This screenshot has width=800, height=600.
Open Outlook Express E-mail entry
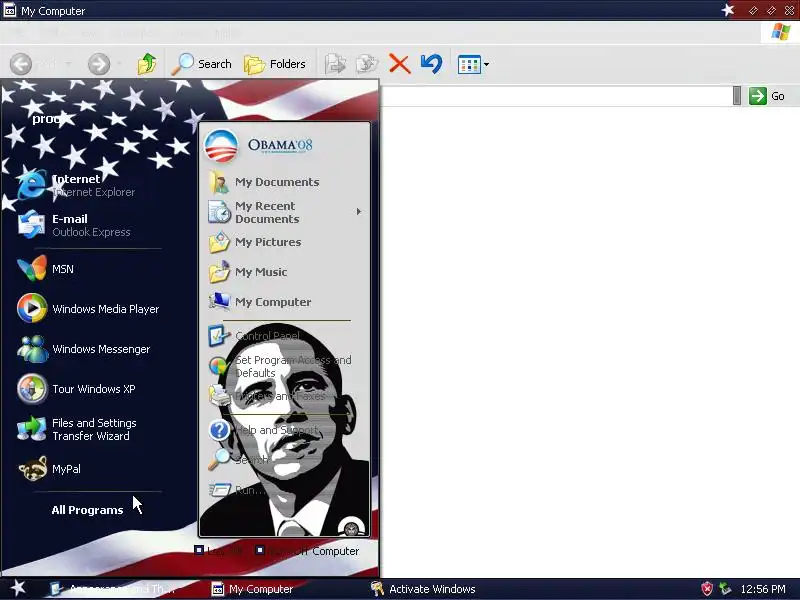(x=74, y=225)
